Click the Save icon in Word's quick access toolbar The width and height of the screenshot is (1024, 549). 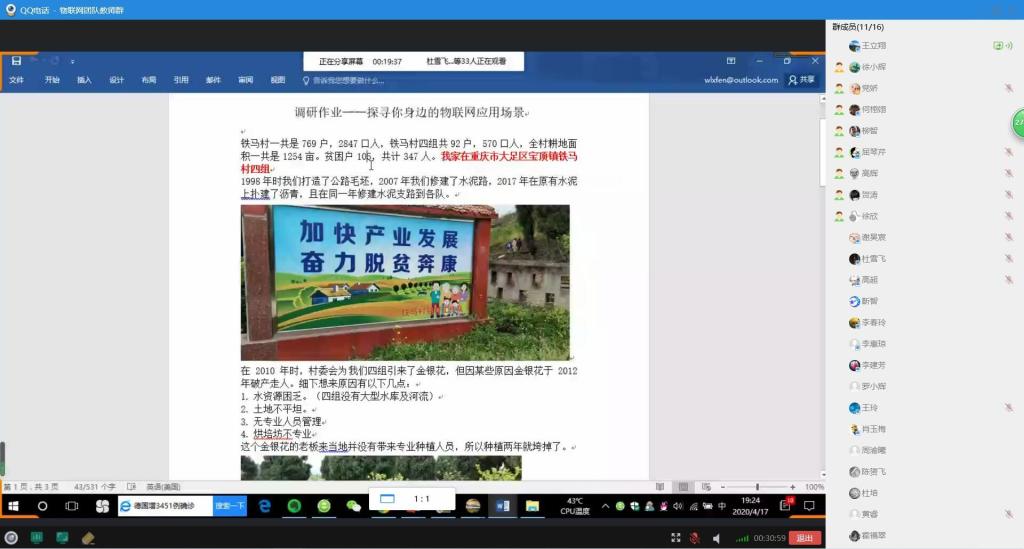(17, 61)
